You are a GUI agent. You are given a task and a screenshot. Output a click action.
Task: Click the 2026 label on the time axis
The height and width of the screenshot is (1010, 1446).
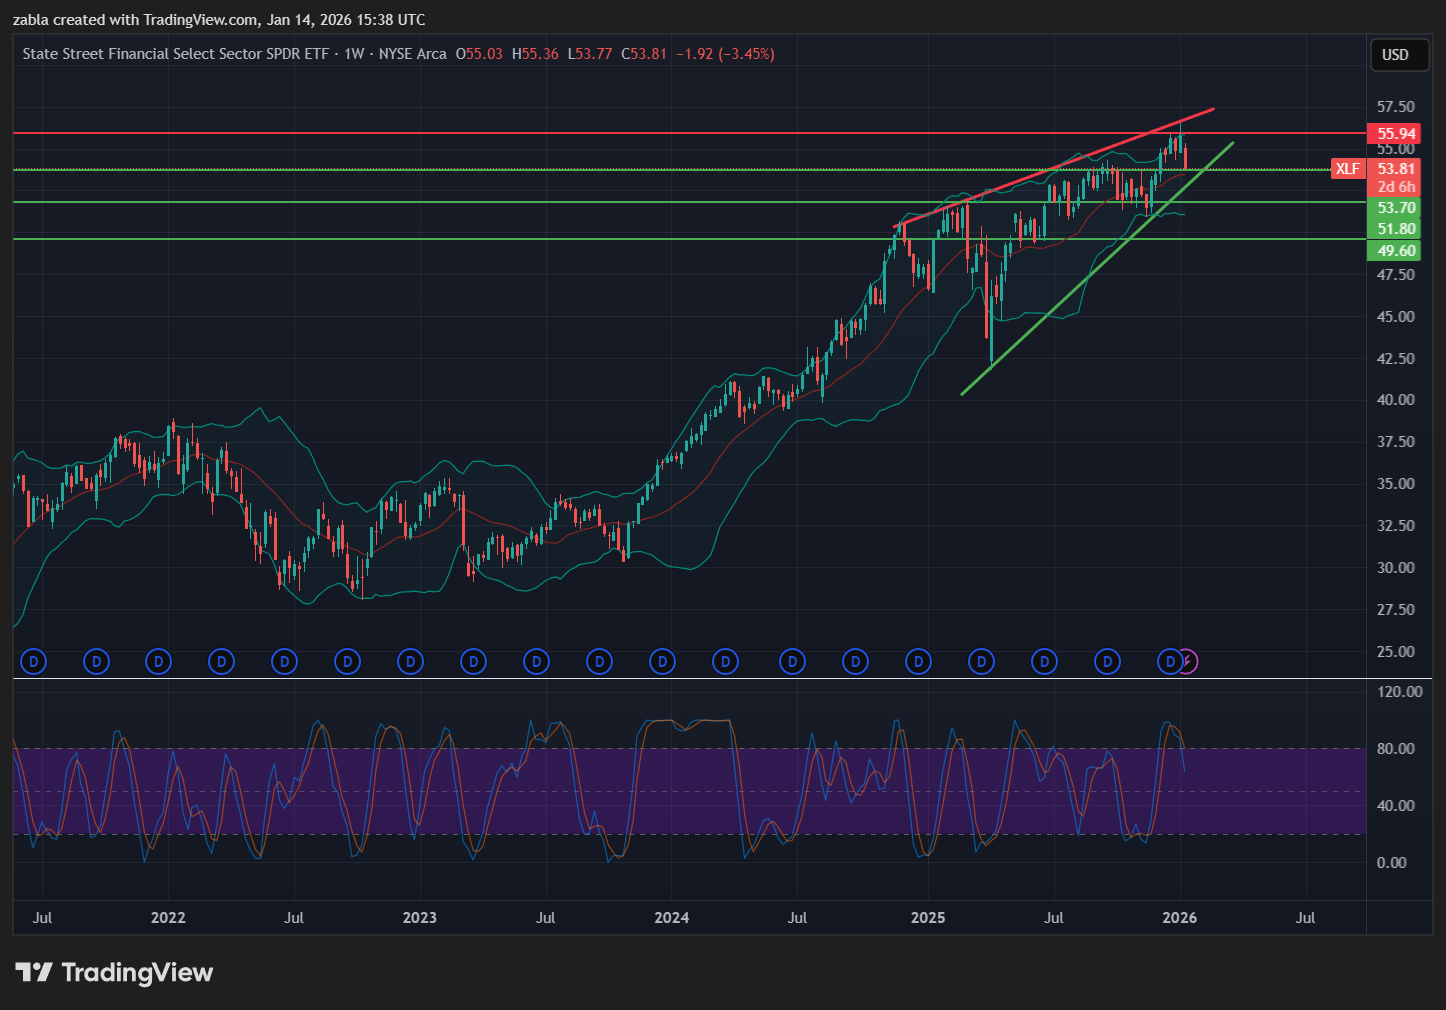point(1179,918)
